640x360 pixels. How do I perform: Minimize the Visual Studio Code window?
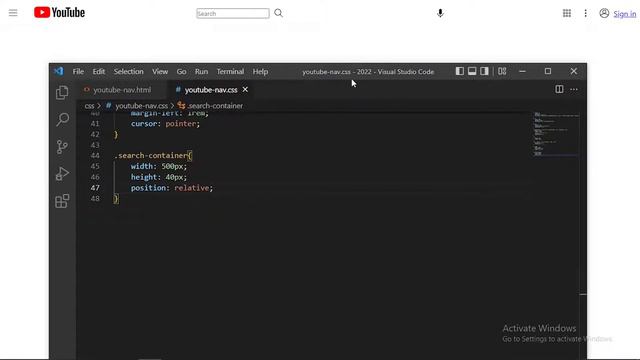(522, 71)
